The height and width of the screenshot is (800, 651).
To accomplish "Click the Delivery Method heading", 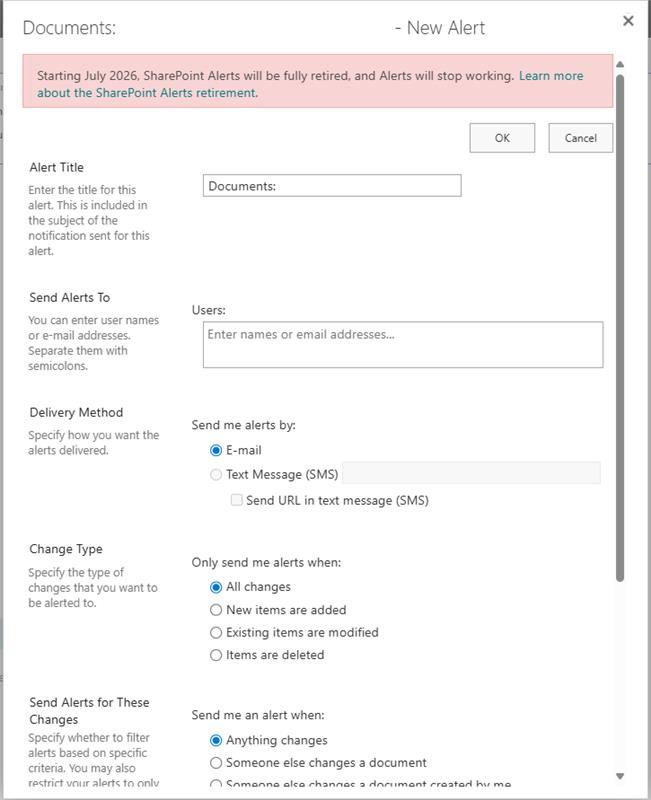I will [76, 412].
